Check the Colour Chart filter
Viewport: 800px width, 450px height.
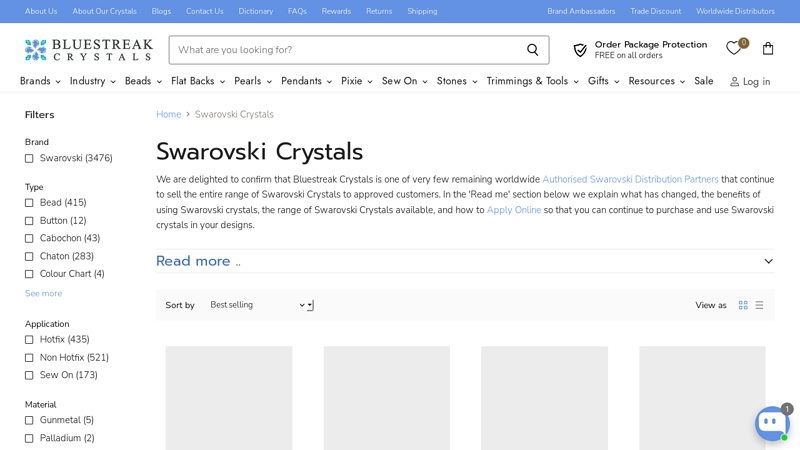click(x=29, y=274)
